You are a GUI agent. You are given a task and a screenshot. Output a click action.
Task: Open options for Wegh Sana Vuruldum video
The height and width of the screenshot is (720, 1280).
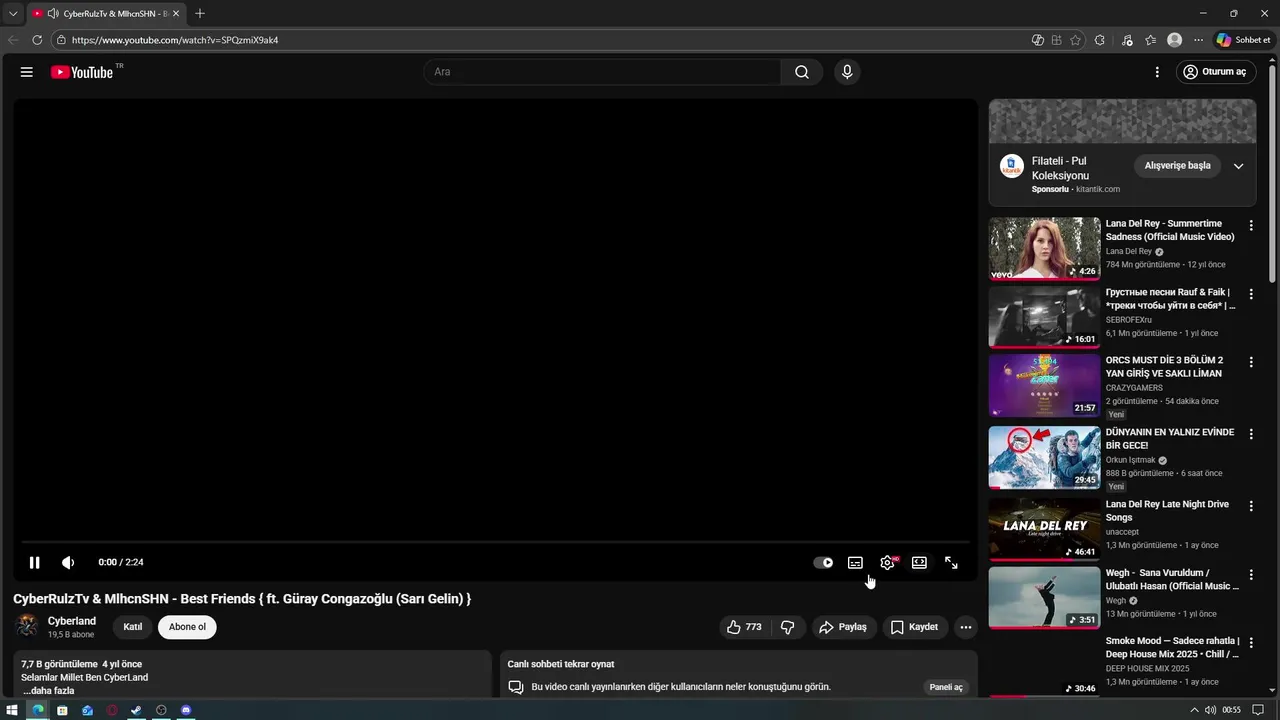(1250, 575)
